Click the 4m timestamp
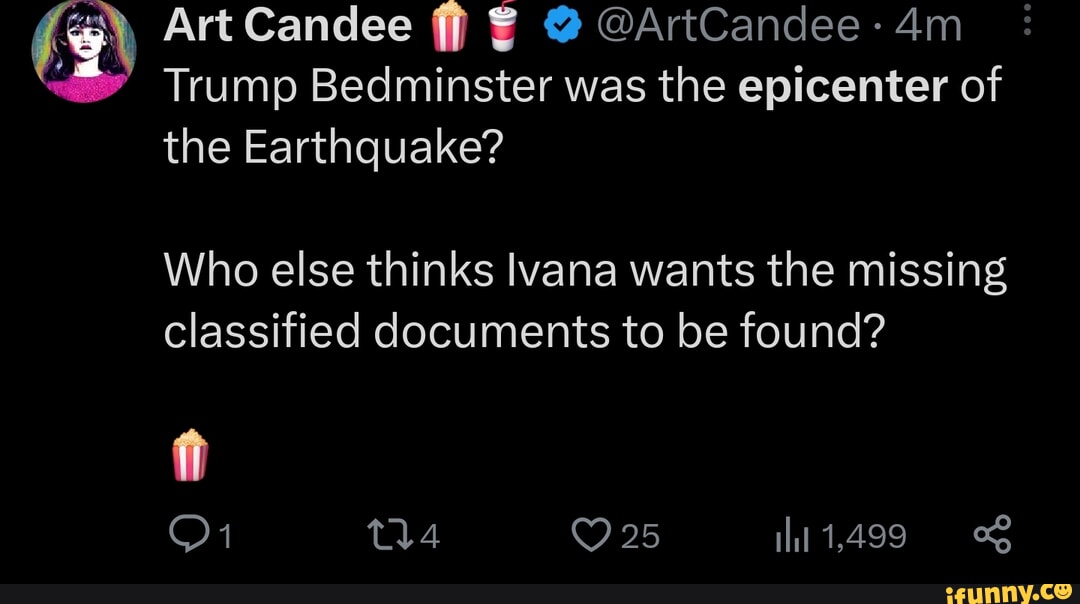The image size is (1080, 604). pyautogui.click(x=929, y=27)
